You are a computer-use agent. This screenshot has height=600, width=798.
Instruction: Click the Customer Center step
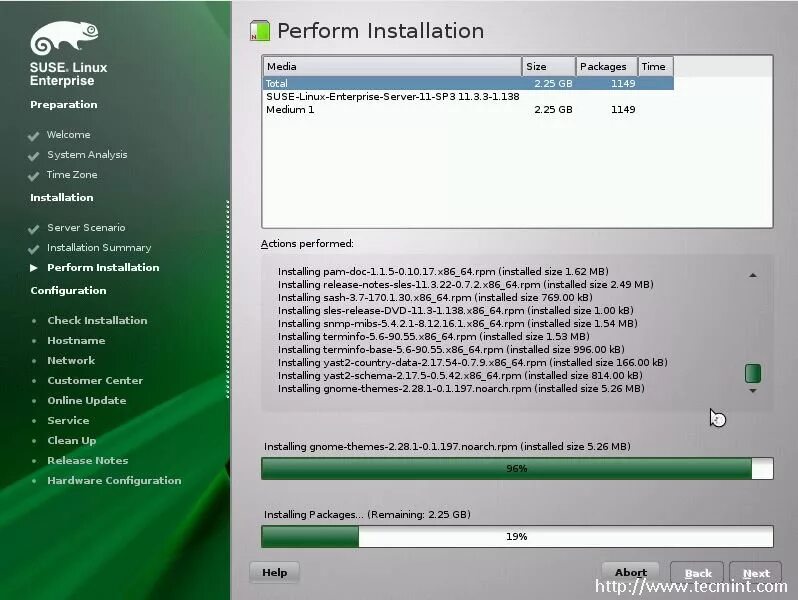pyautogui.click(x=95, y=380)
